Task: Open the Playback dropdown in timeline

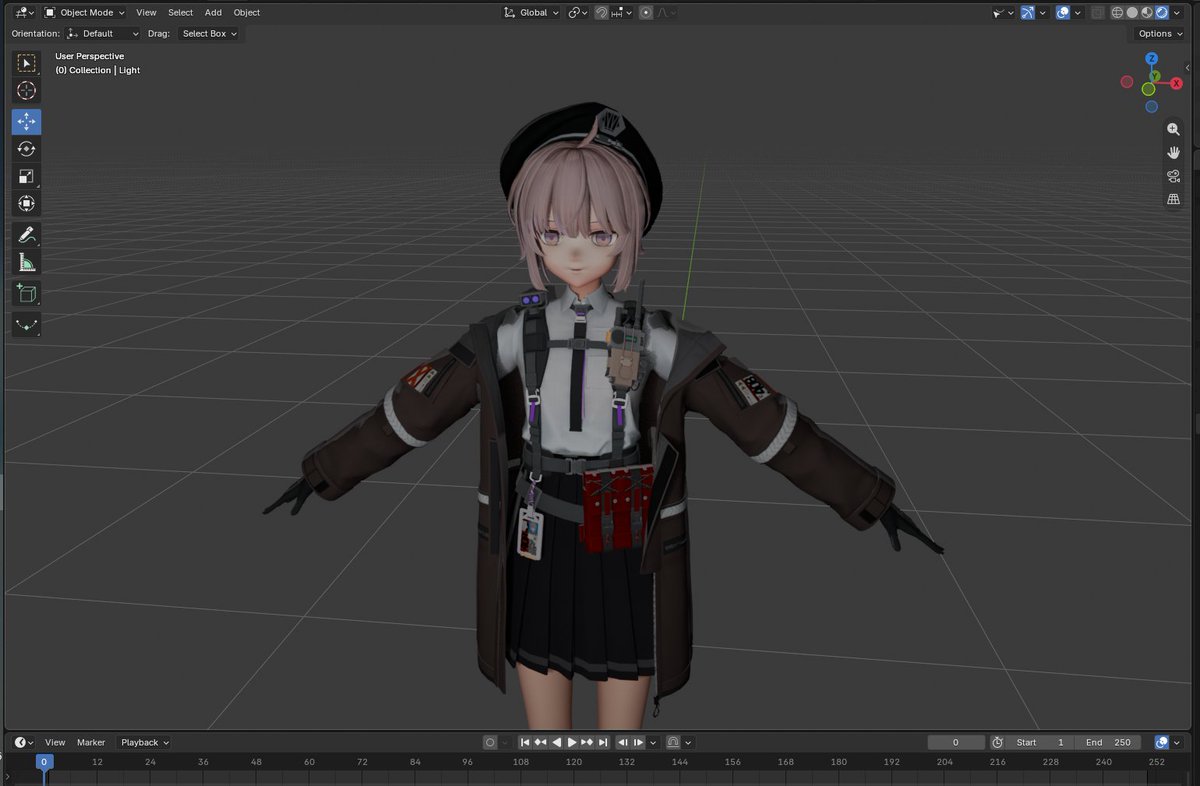Action: 145,742
